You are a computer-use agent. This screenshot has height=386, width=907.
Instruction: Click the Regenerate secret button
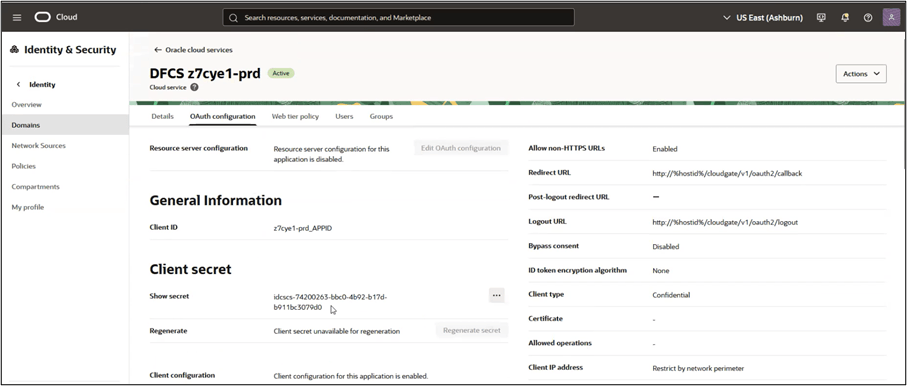(x=471, y=330)
